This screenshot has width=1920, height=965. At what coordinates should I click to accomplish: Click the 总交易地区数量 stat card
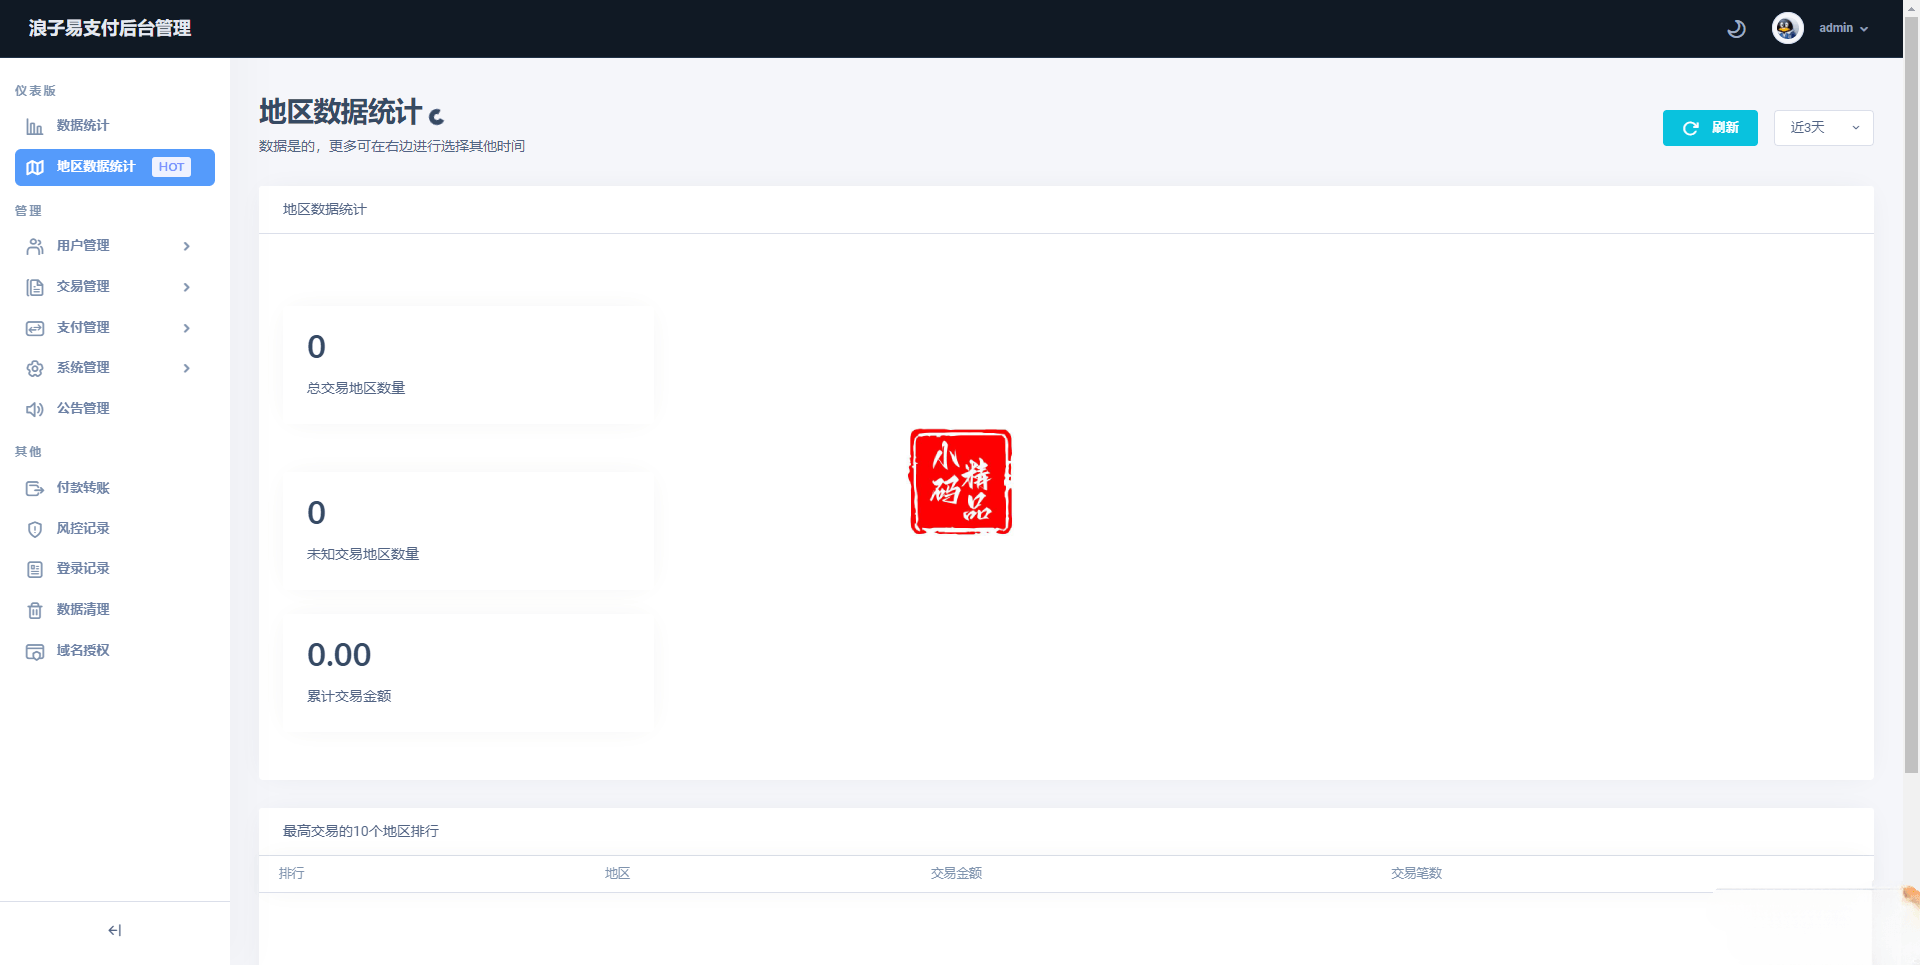click(x=468, y=365)
